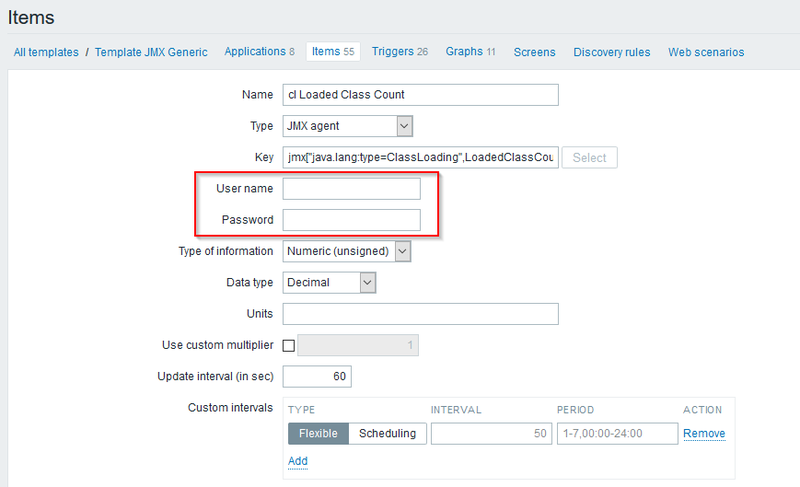The width and height of the screenshot is (800, 487).
Task: Open the Data type dropdown
Action: point(330,283)
